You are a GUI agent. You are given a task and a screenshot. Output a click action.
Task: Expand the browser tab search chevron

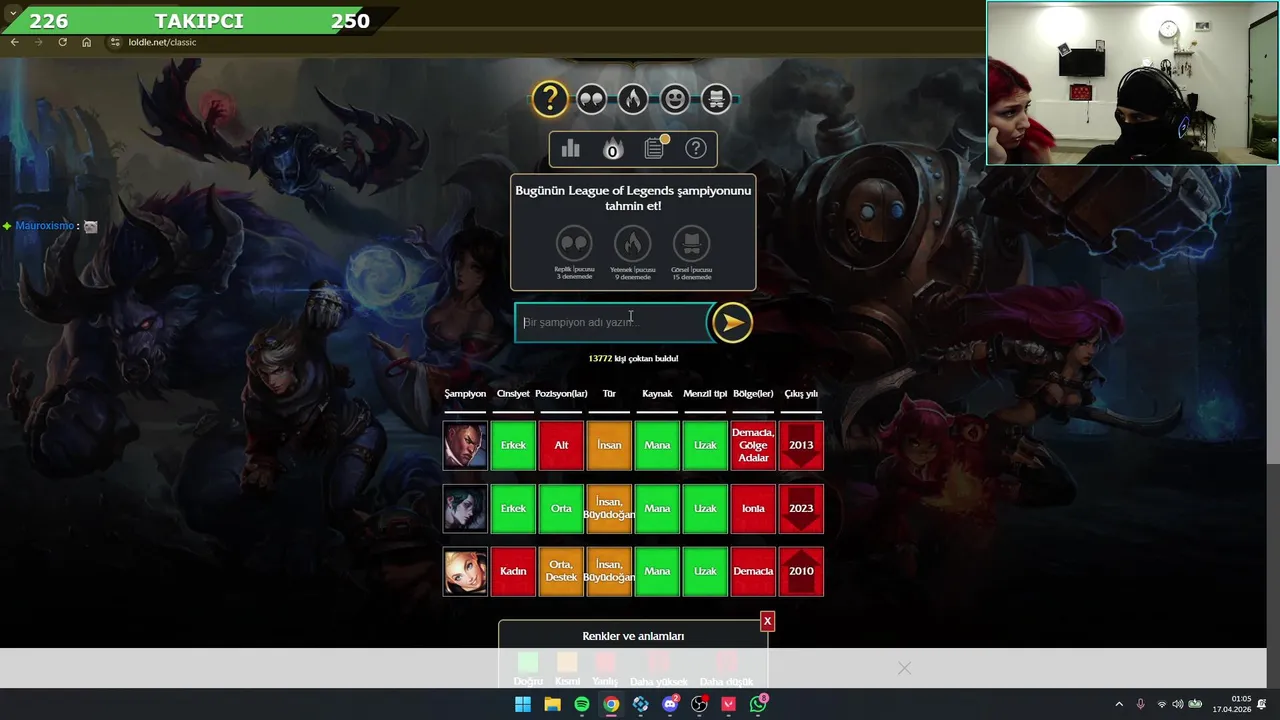(13, 12)
